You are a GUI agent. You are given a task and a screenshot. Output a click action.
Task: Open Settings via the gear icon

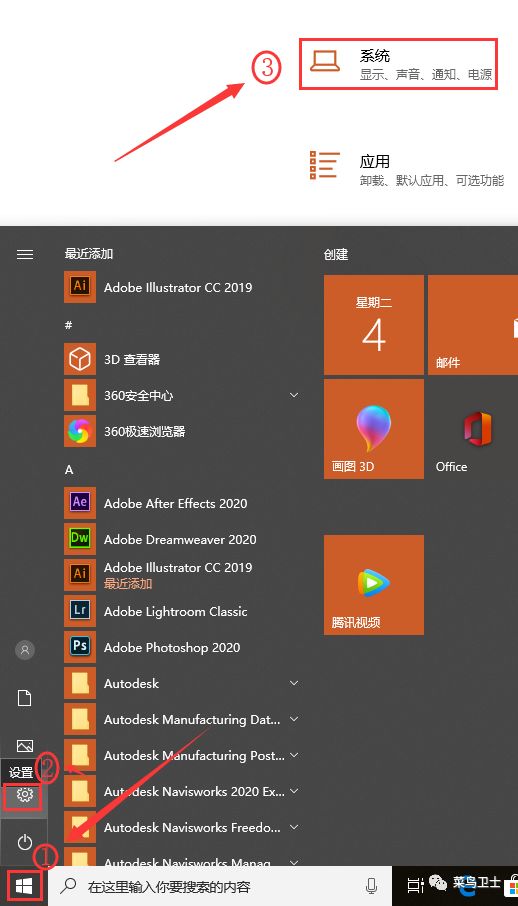click(x=24, y=795)
